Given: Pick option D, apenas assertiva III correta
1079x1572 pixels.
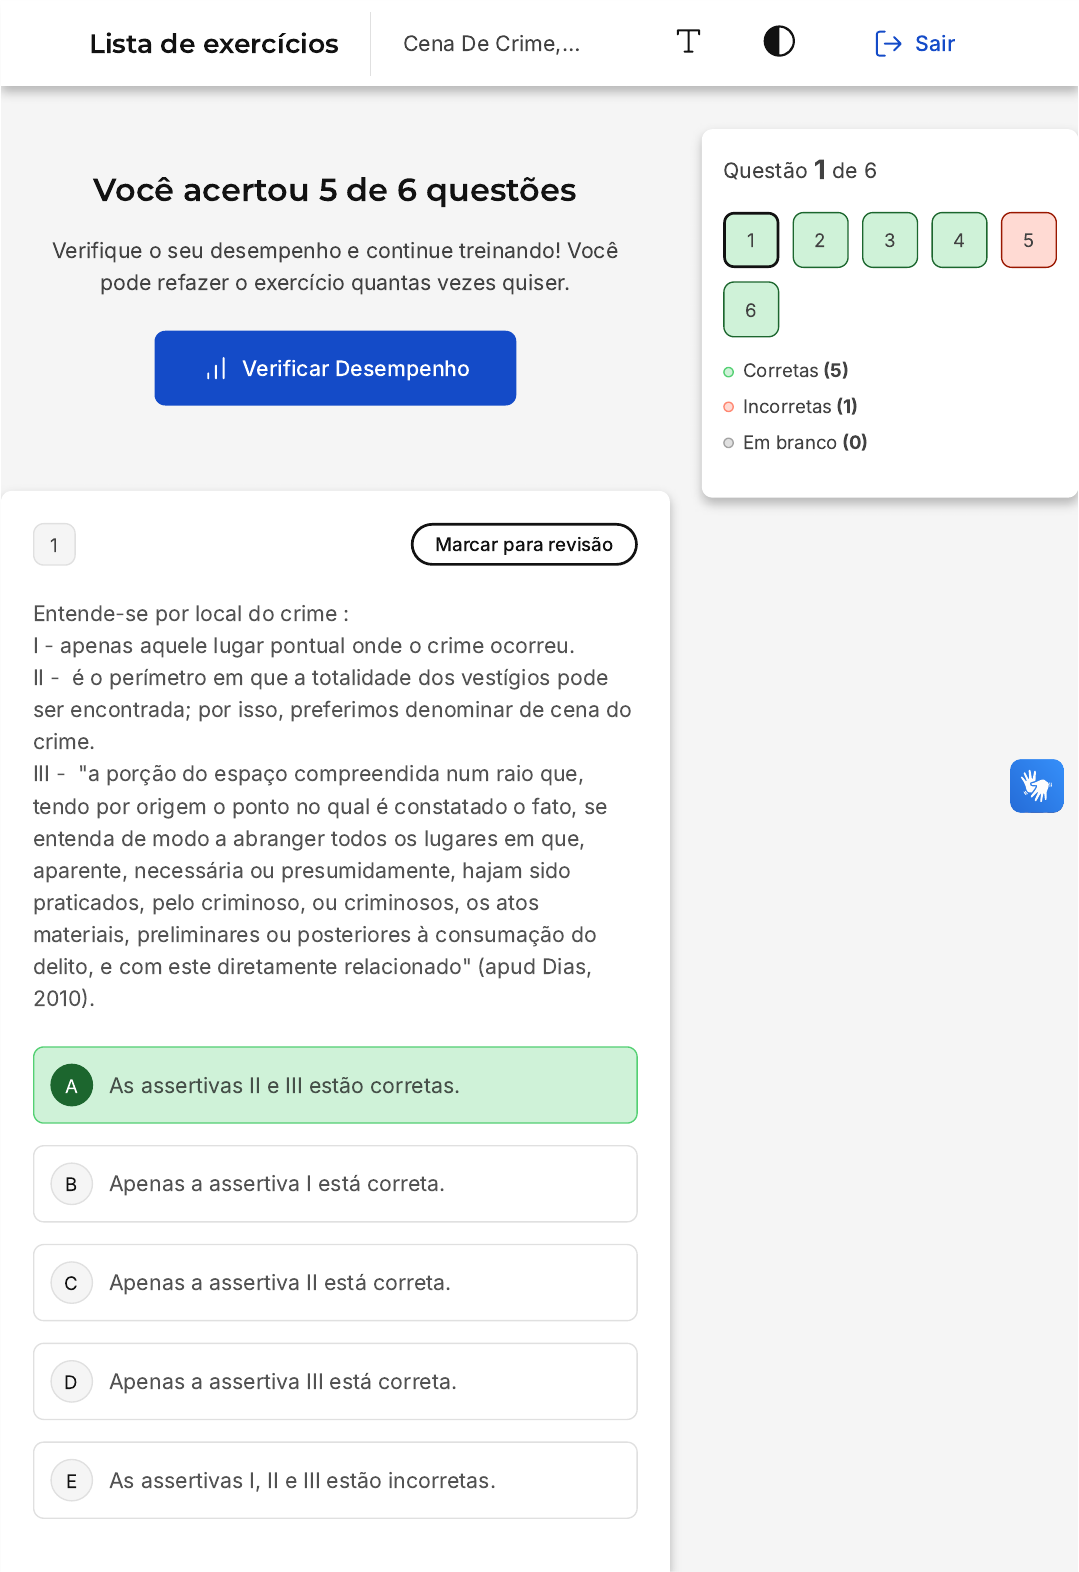Looking at the screenshot, I should point(335,1382).
